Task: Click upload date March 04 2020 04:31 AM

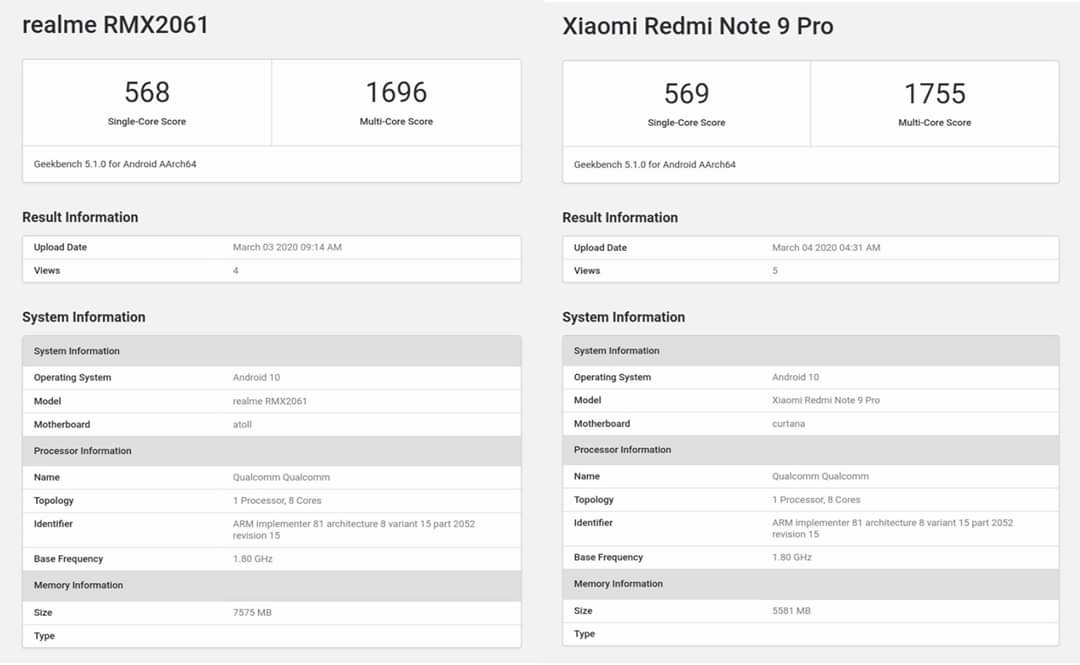Action: (826, 247)
